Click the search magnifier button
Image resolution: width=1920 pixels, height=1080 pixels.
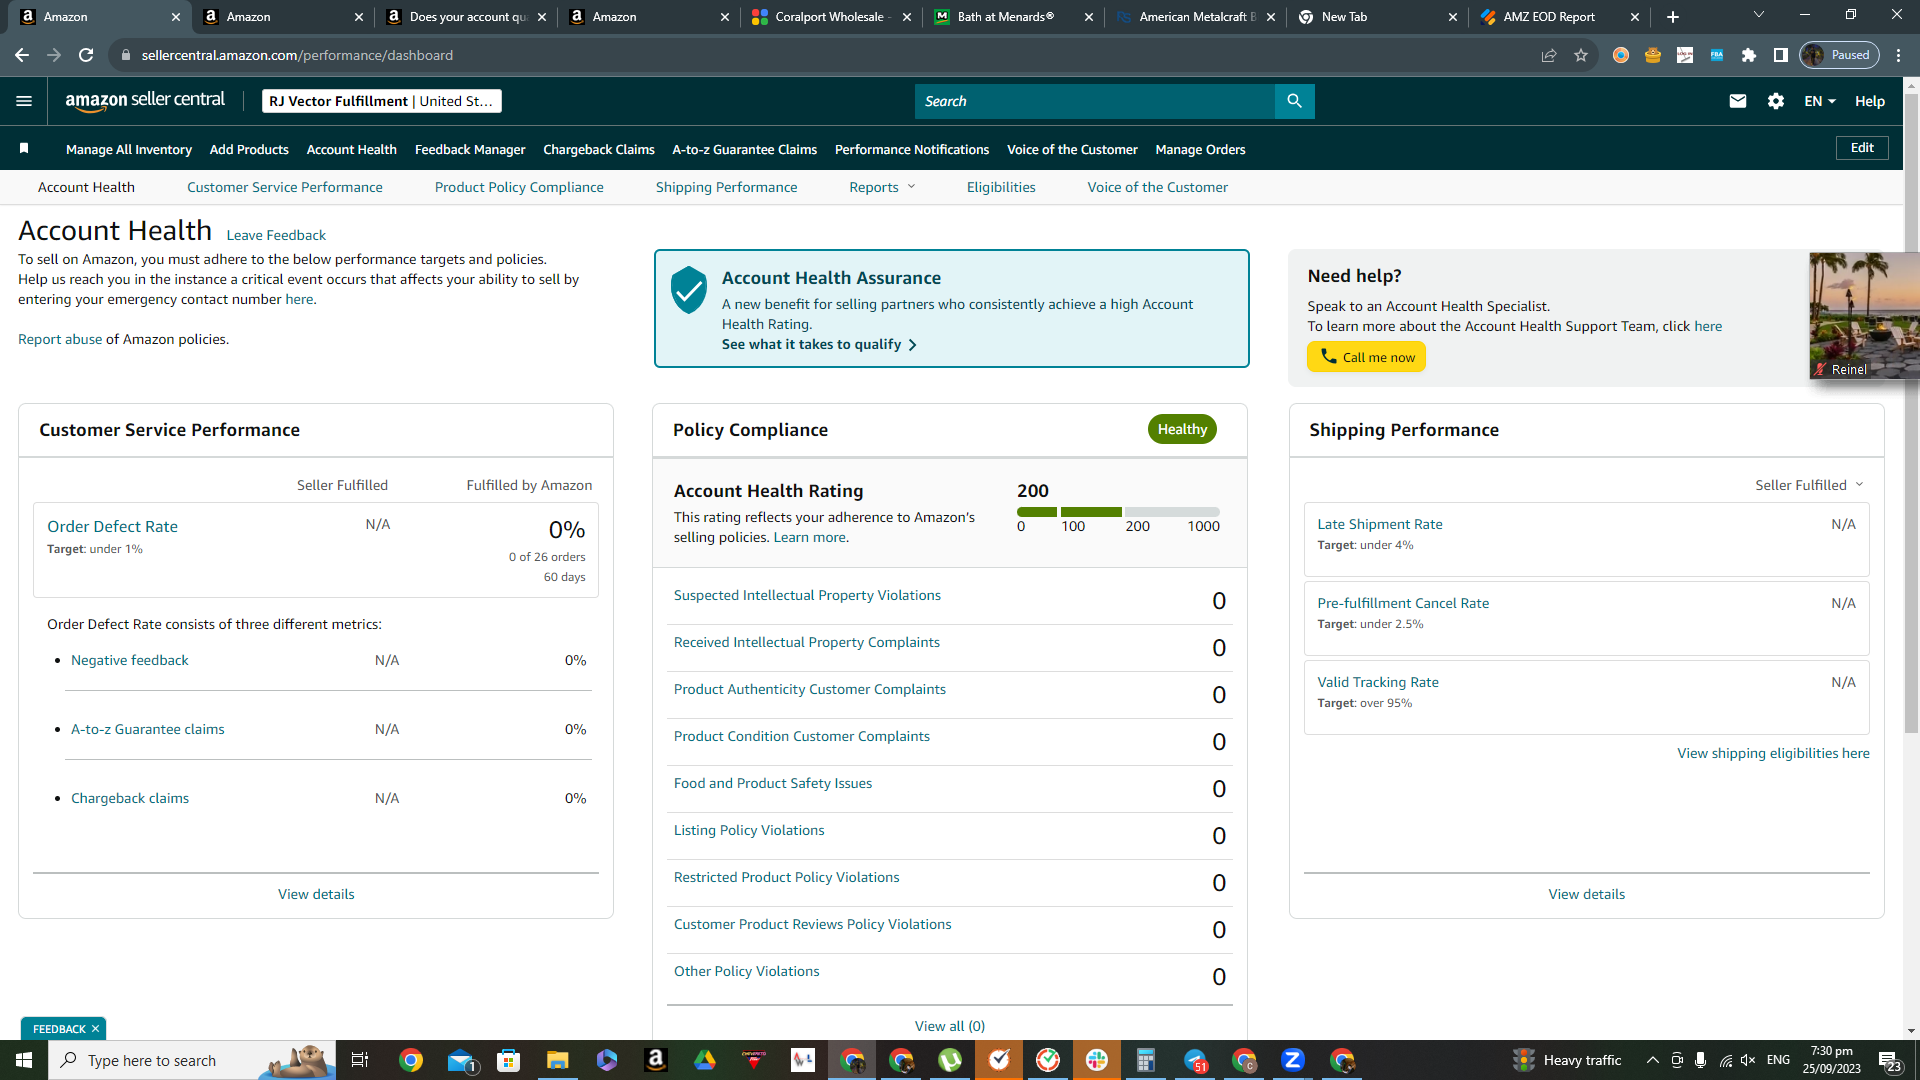click(1294, 101)
